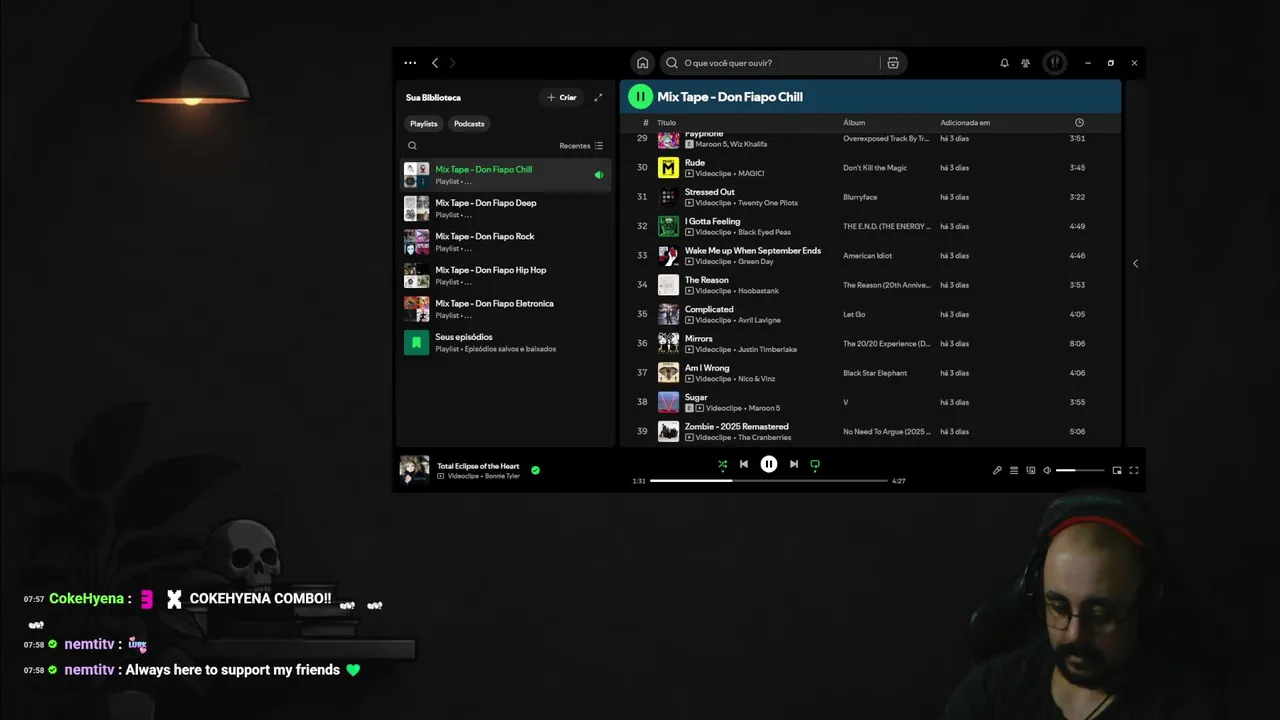The image size is (1280, 720).
Task: Select track The Reason
Action: tap(870, 285)
